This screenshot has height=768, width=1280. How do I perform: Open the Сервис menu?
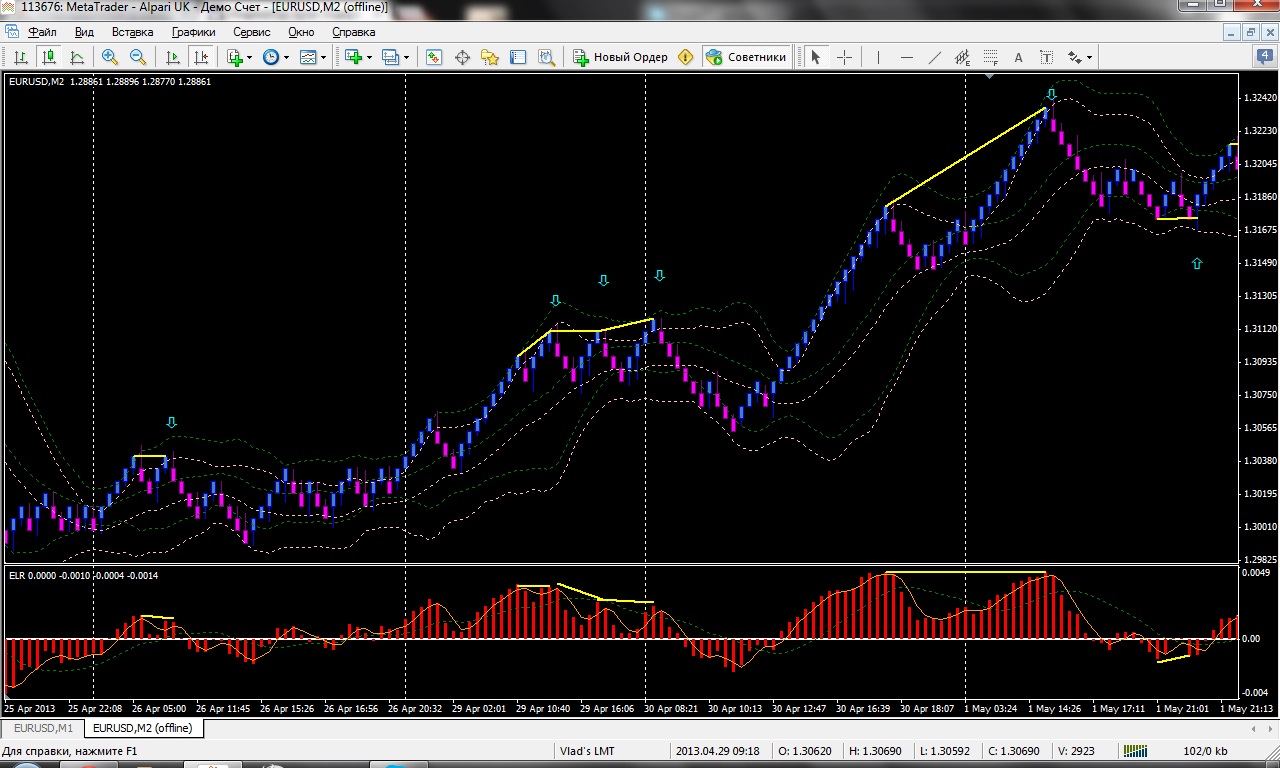[x=252, y=32]
